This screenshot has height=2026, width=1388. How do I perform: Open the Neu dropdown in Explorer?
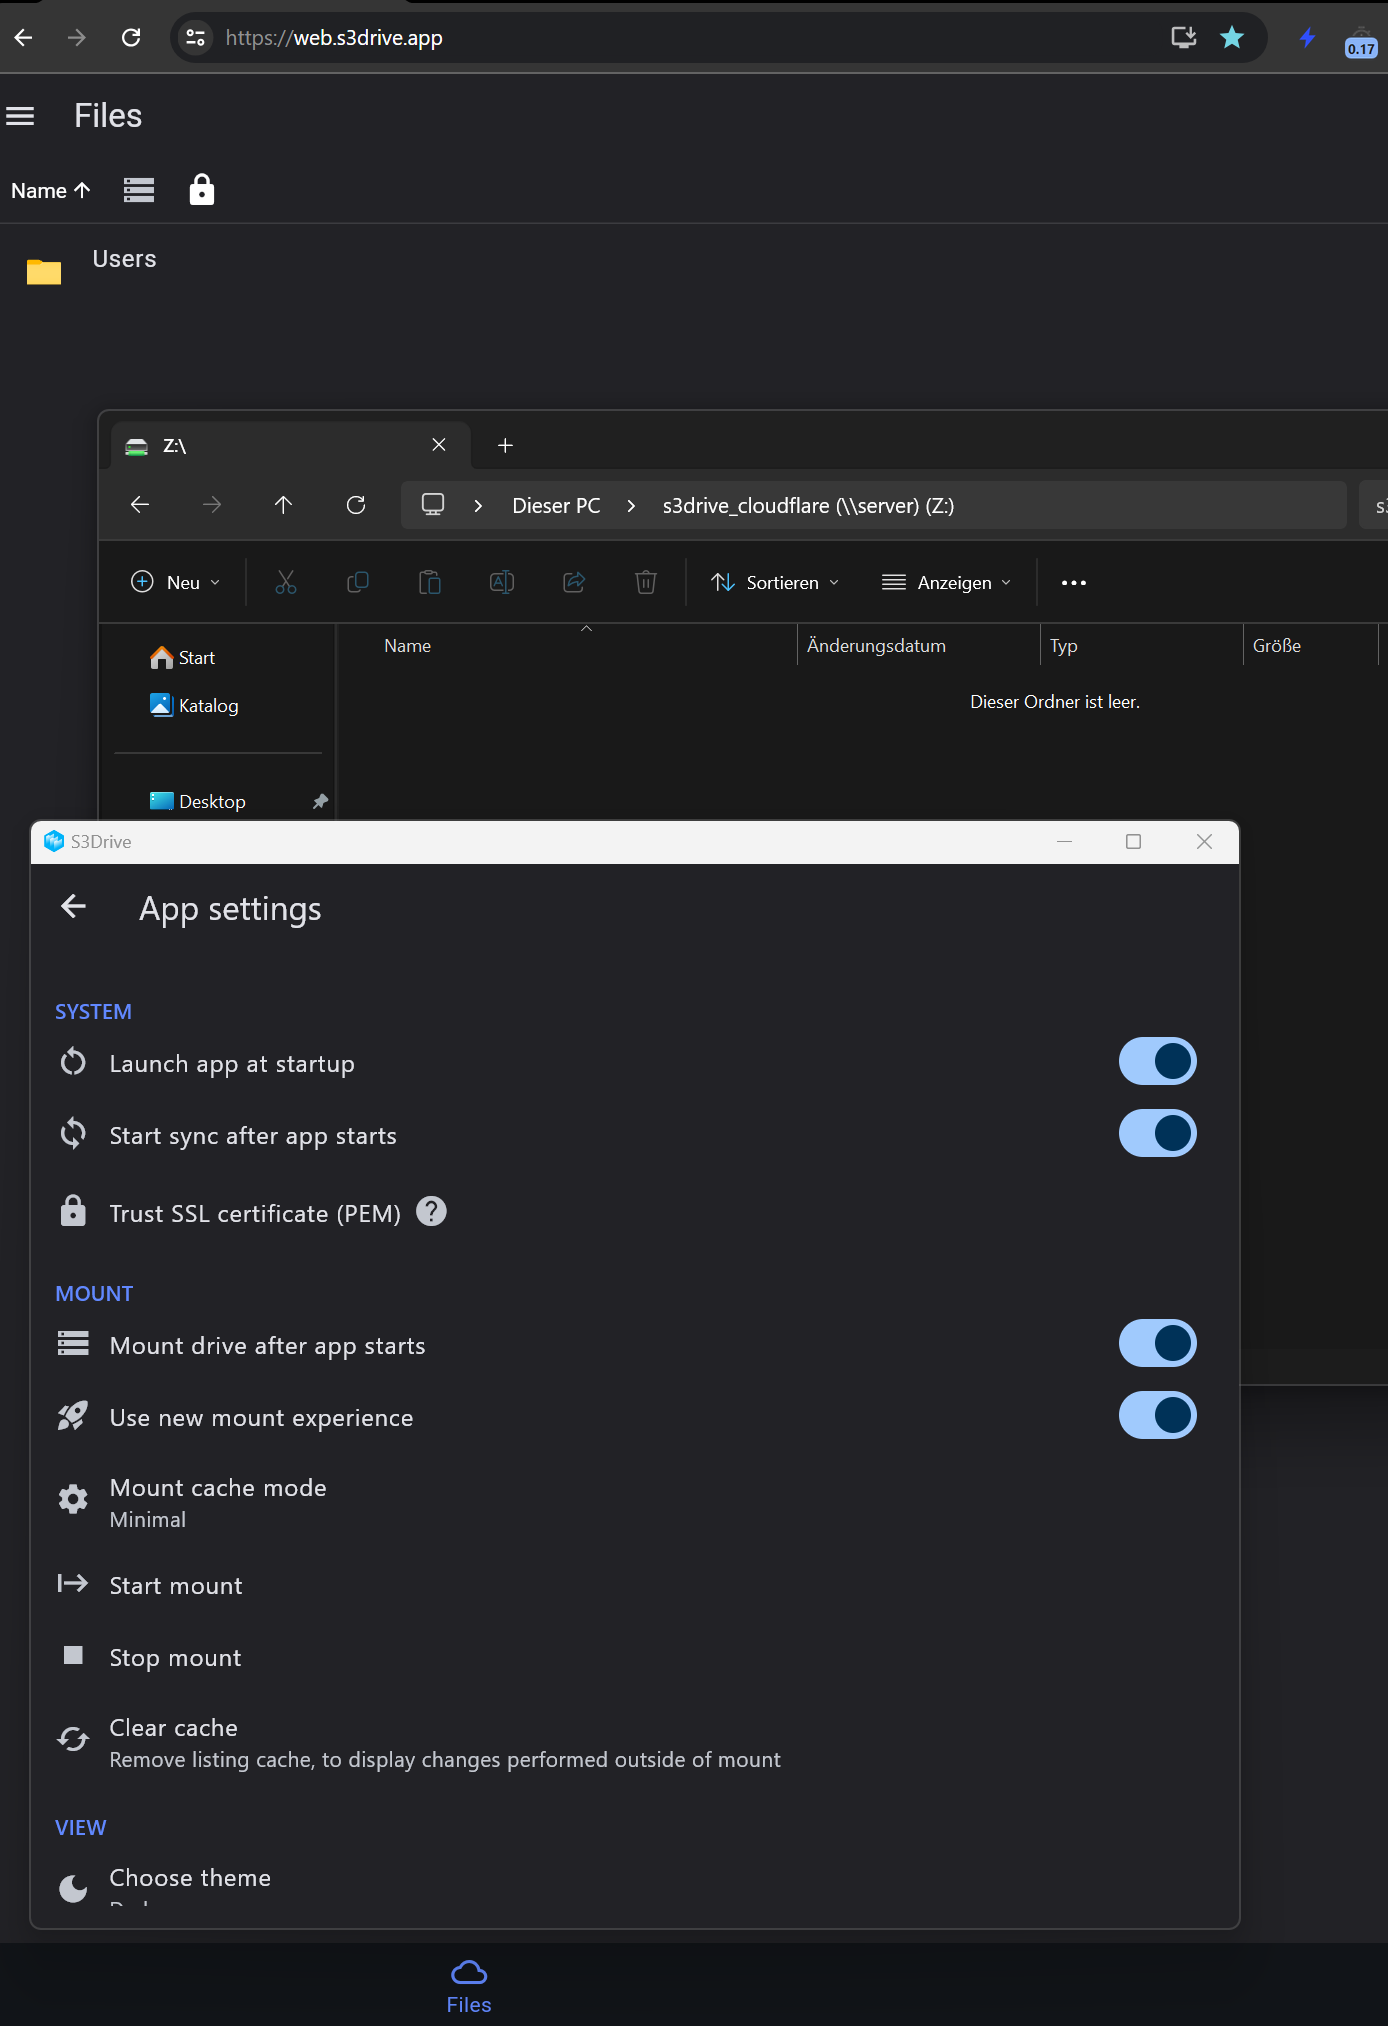tap(176, 583)
